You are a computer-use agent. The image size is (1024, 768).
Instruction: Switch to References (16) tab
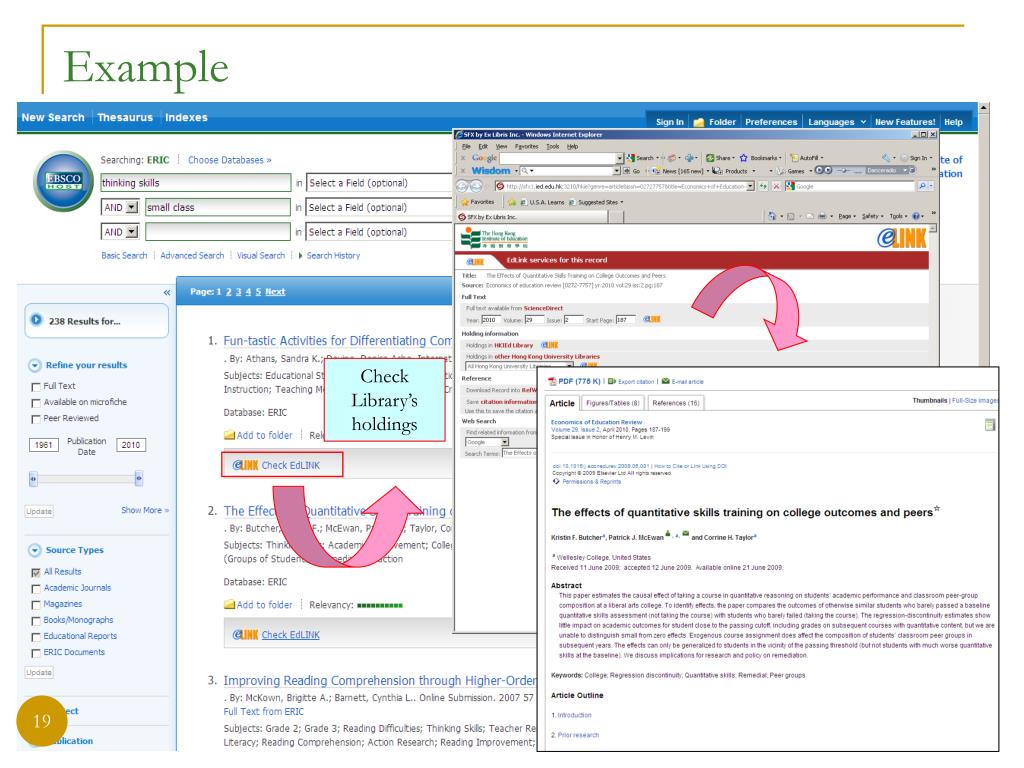coord(676,403)
